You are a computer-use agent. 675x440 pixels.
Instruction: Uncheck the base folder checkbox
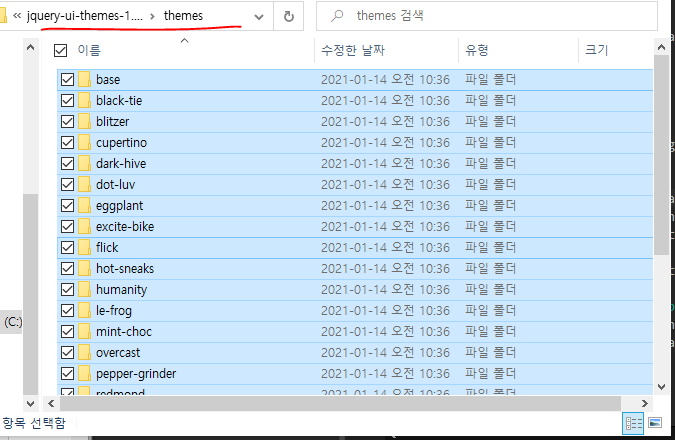[68, 80]
